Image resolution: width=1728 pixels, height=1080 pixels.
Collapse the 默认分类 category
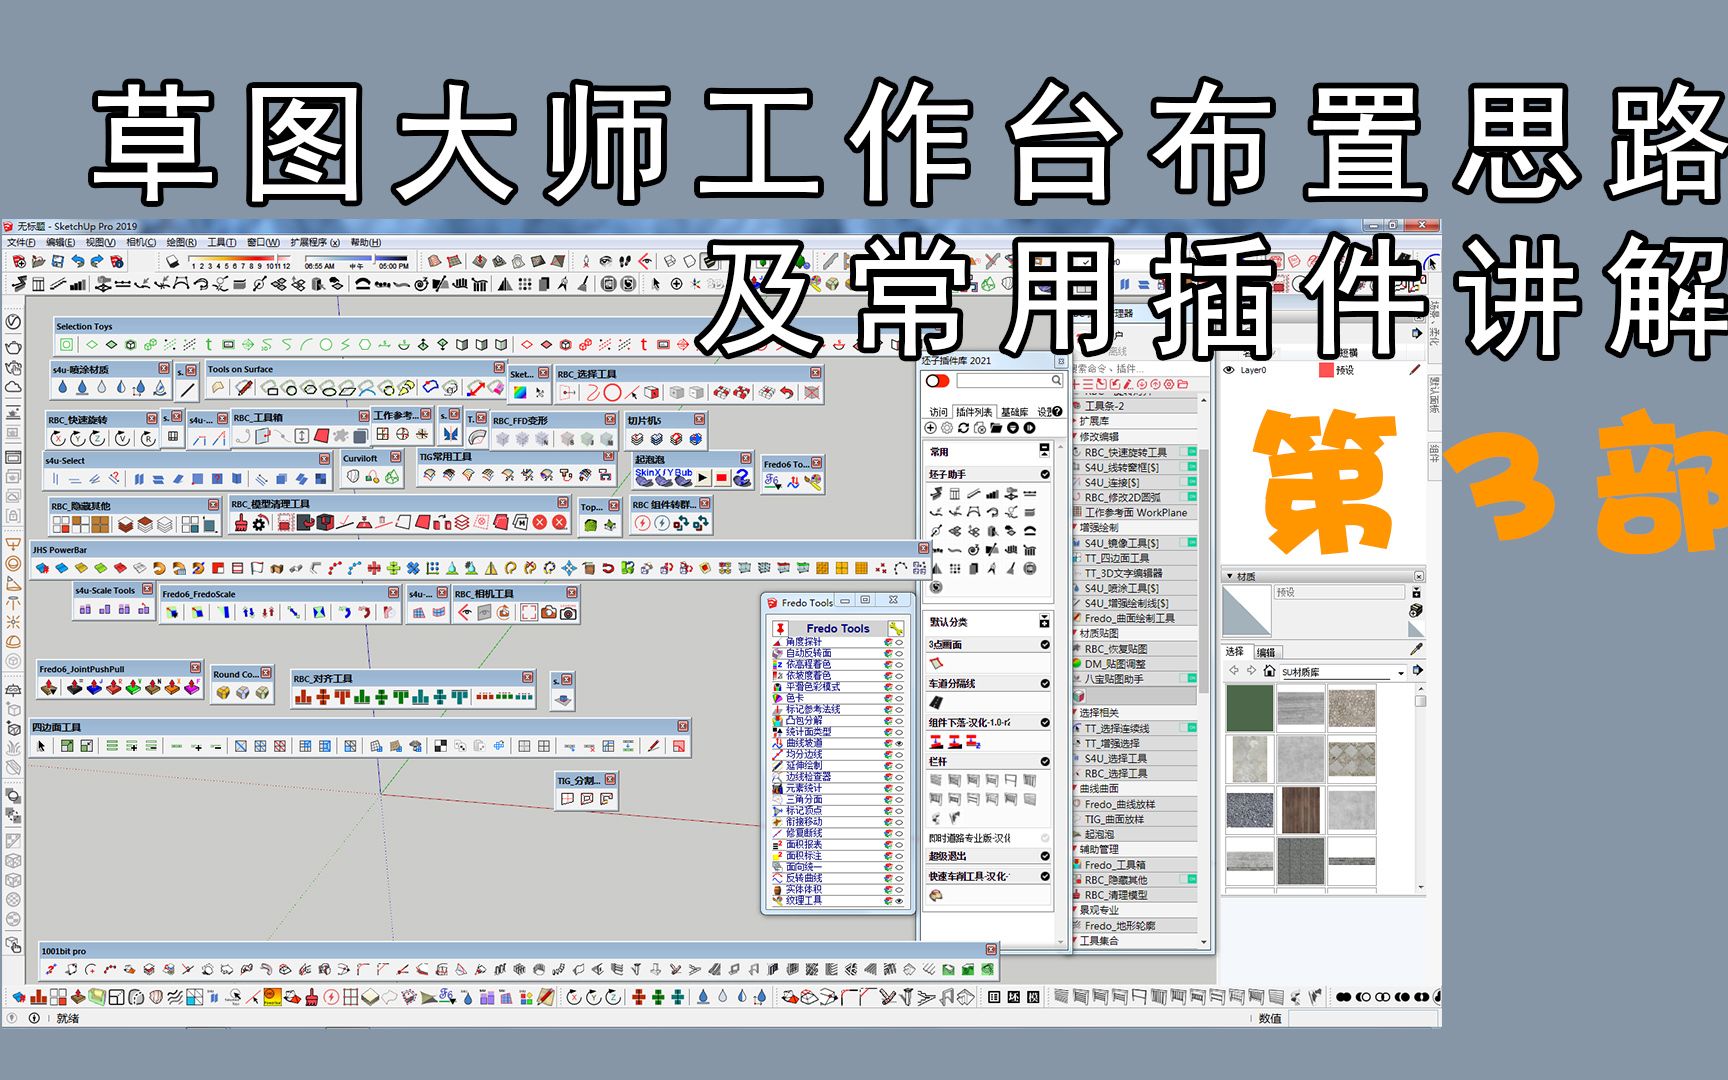coord(1045,621)
